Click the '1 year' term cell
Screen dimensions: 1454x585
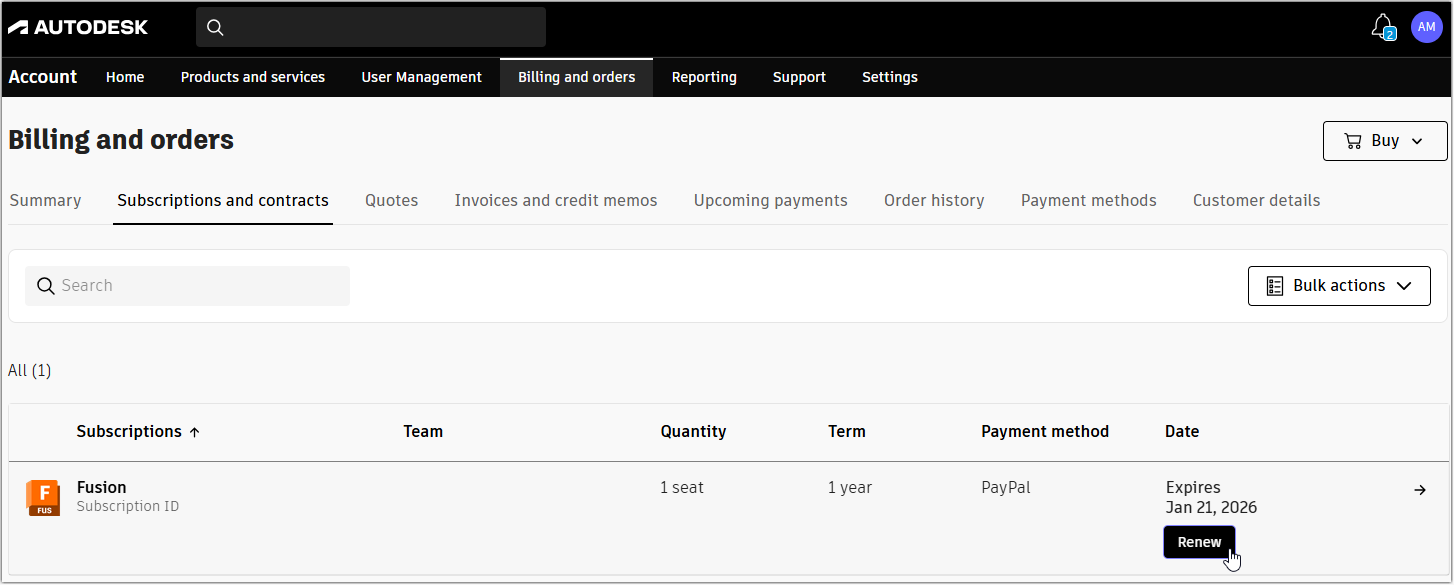tap(850, 487)
